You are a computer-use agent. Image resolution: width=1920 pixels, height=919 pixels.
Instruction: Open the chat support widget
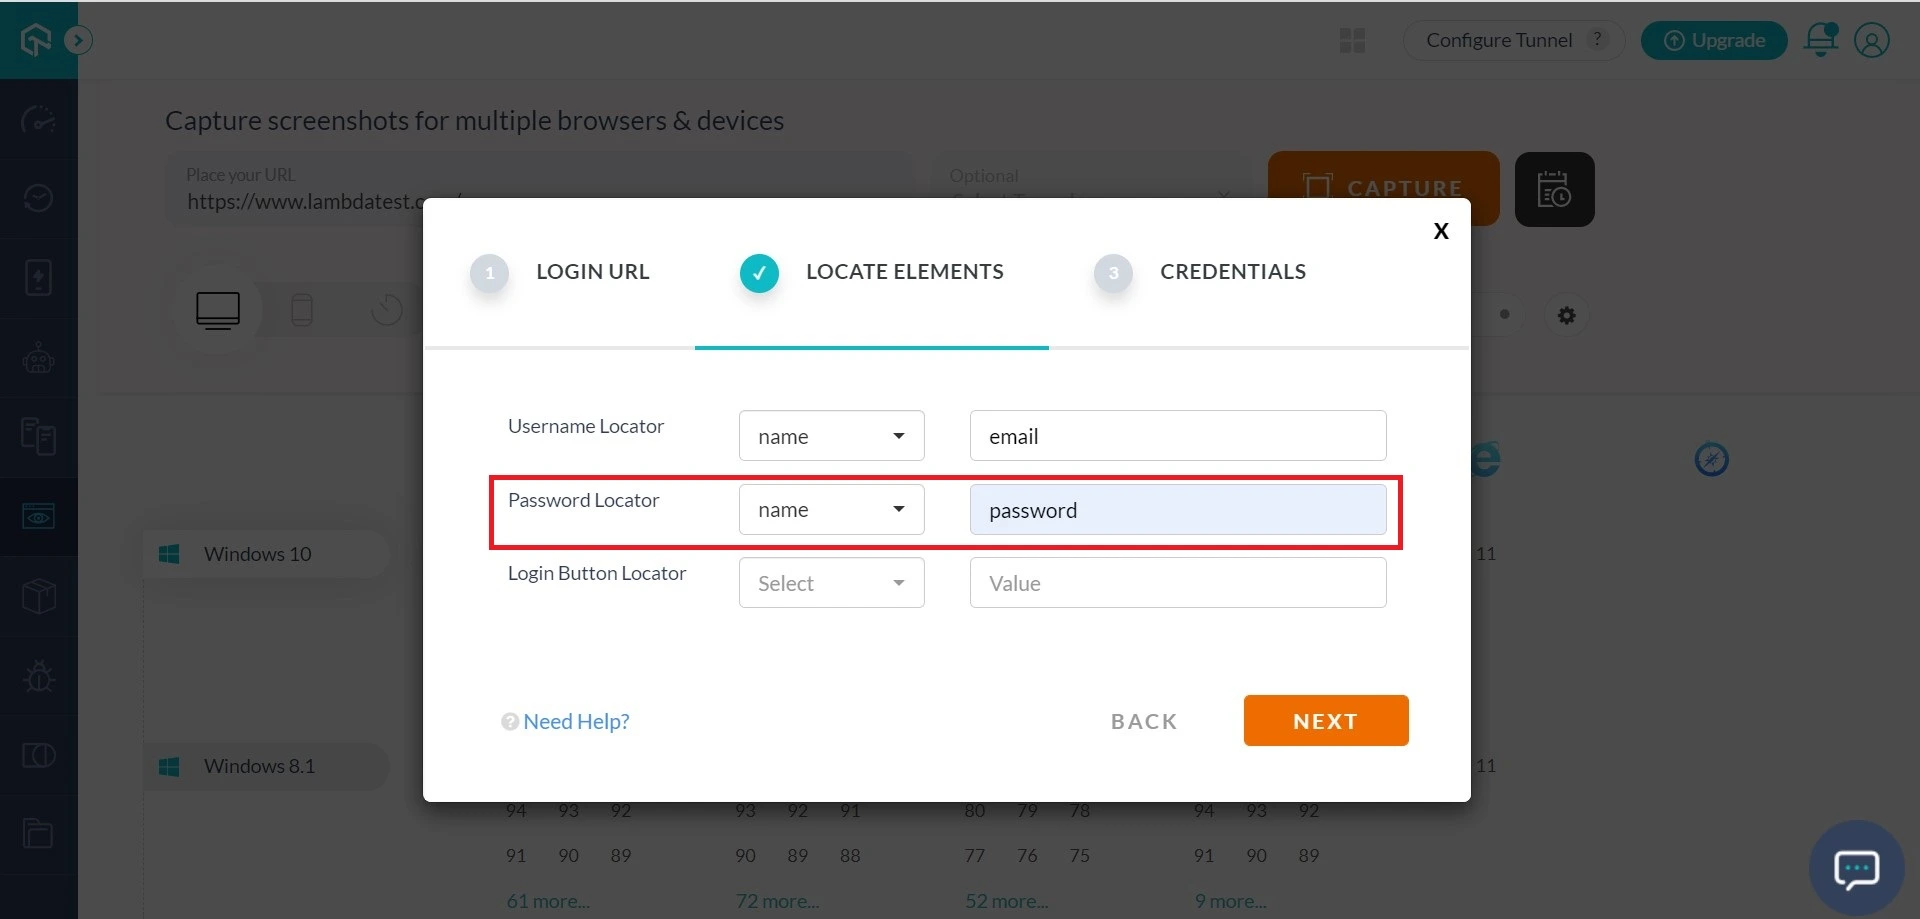[x=1856, y=868]
